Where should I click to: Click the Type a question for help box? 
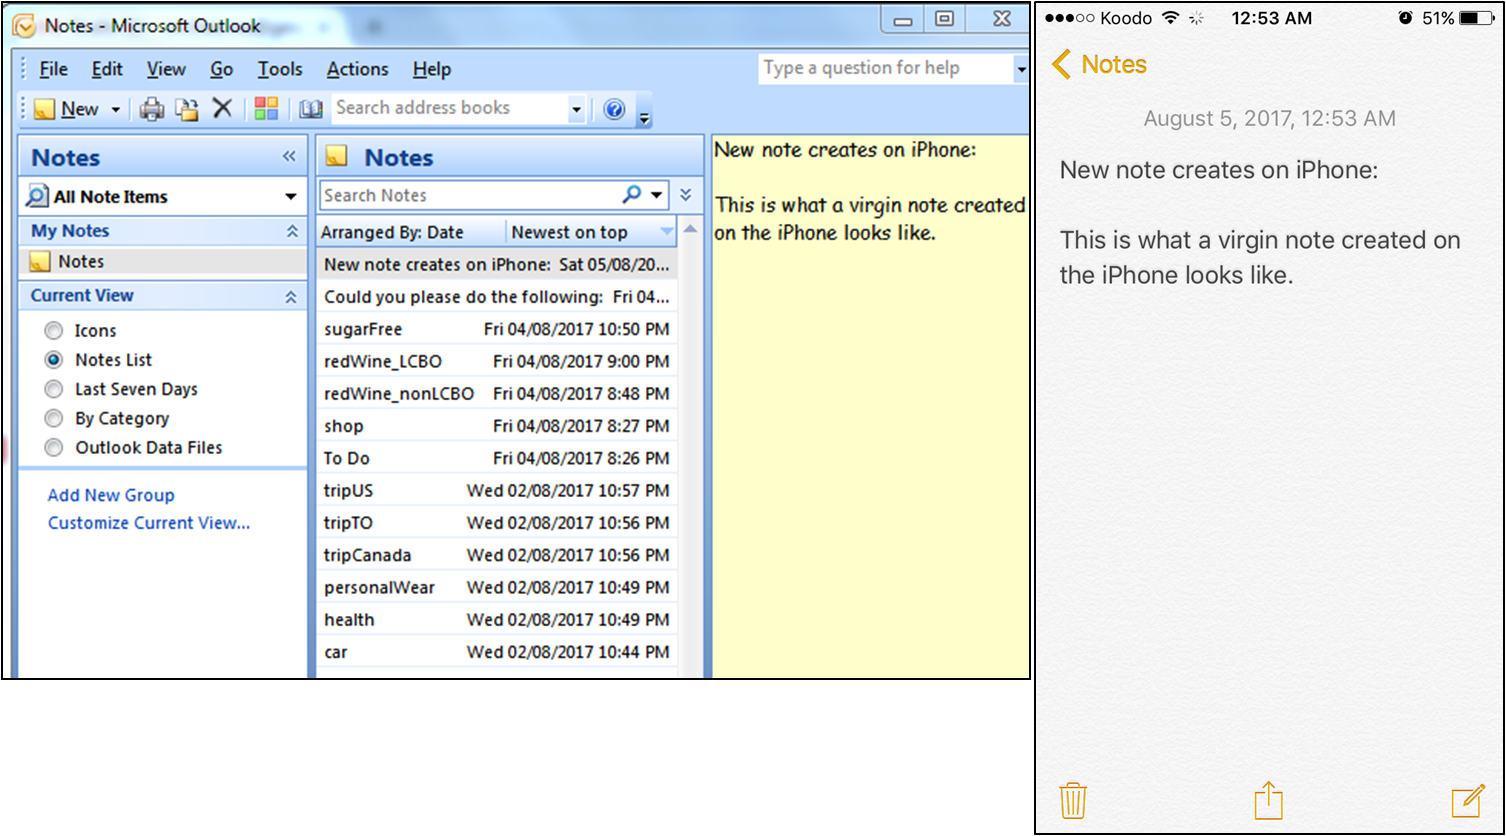tap(885, 68)
